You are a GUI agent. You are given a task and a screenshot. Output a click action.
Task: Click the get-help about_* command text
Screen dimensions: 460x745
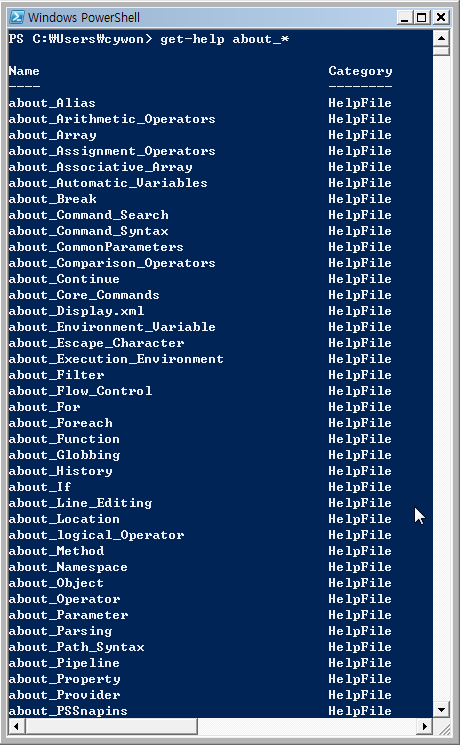[x=224, y=39]
